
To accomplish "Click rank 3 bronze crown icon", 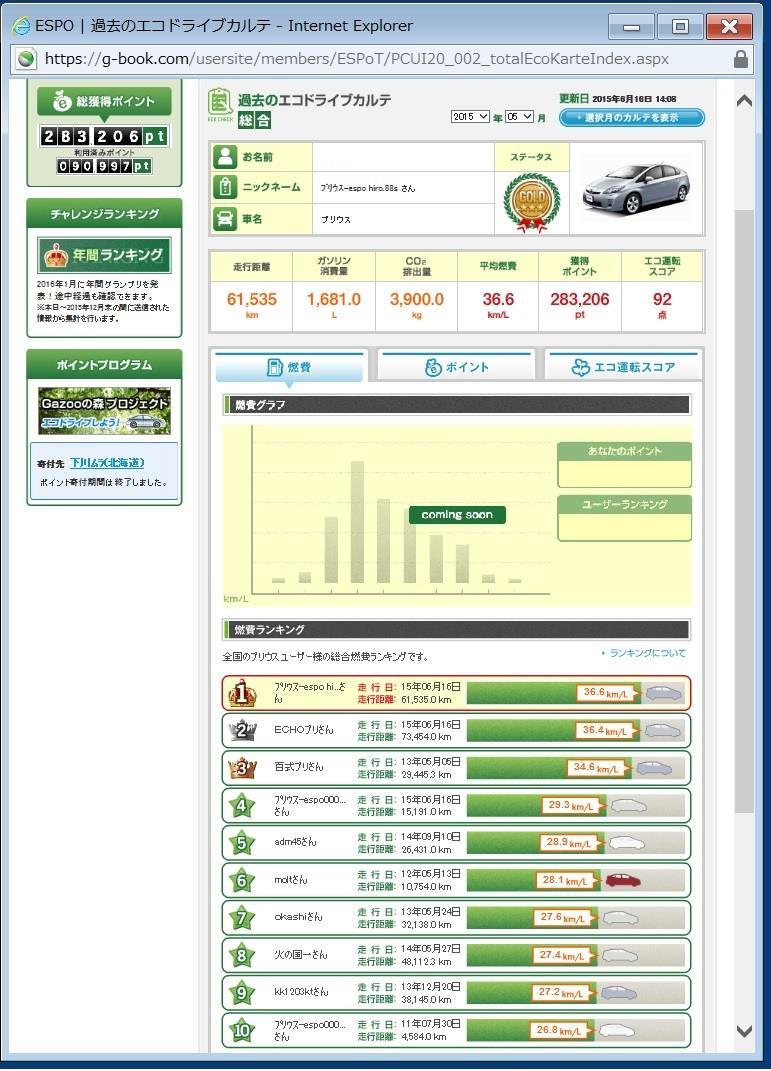I will click(242, 768).
